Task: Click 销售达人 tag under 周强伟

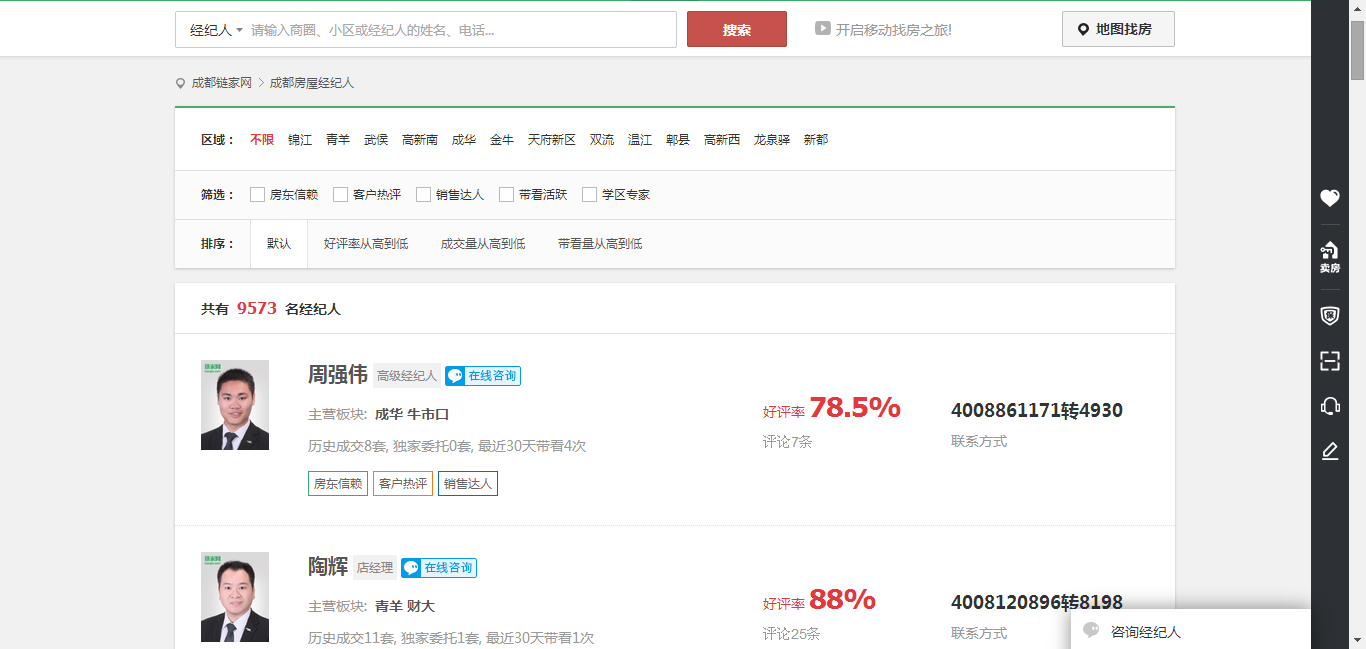Action: 468,484
